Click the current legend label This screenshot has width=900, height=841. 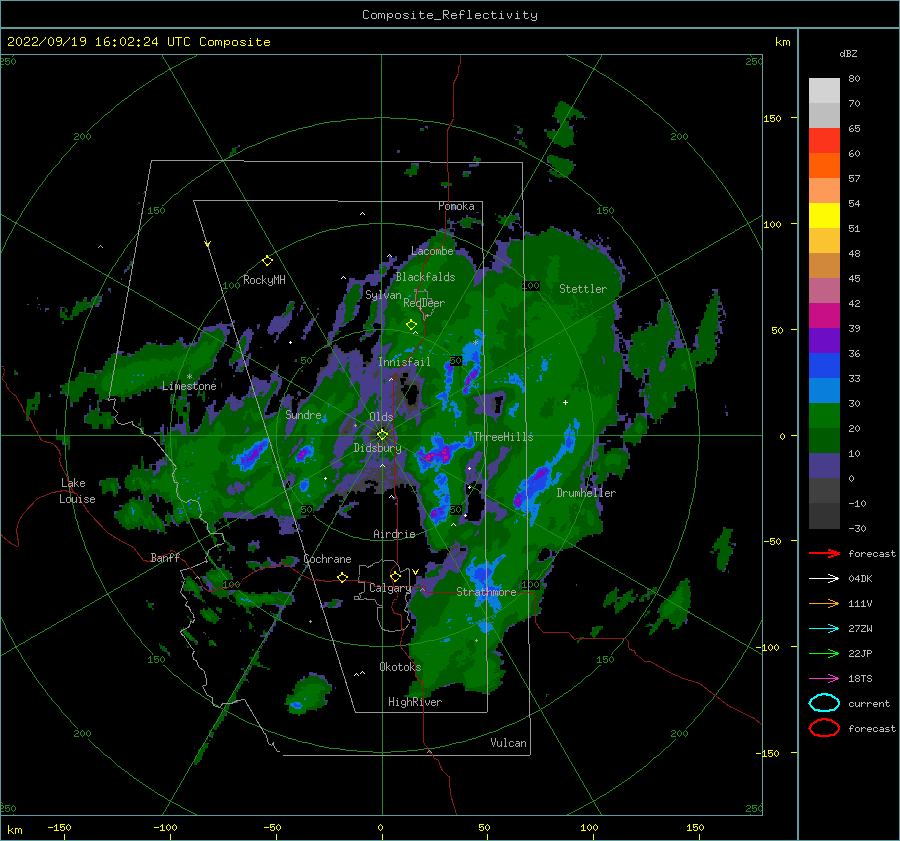[x=868, y=704]
